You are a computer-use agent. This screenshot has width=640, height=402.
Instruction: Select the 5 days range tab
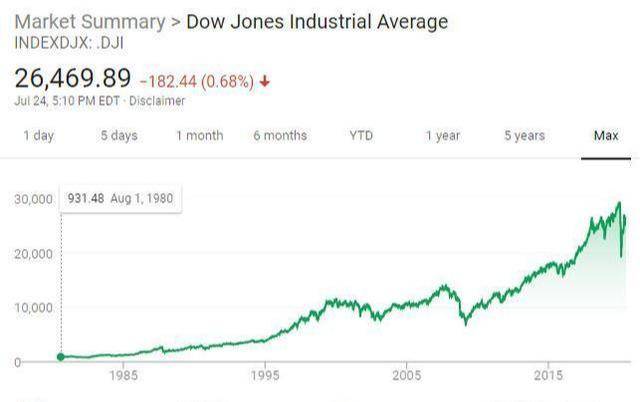tap(118, 136)
